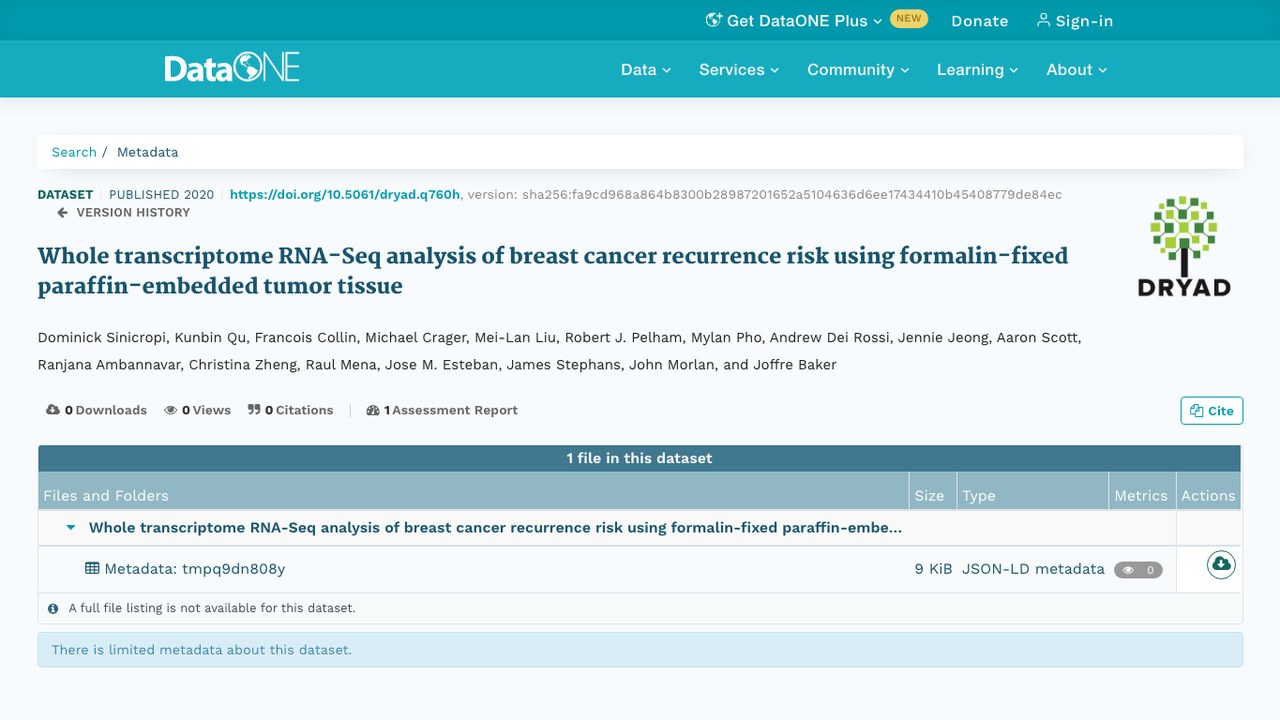1280x720 pixels.
Task: Collapse the Whole transcriptome dataset folder row
Action: (x=71, y=528)
